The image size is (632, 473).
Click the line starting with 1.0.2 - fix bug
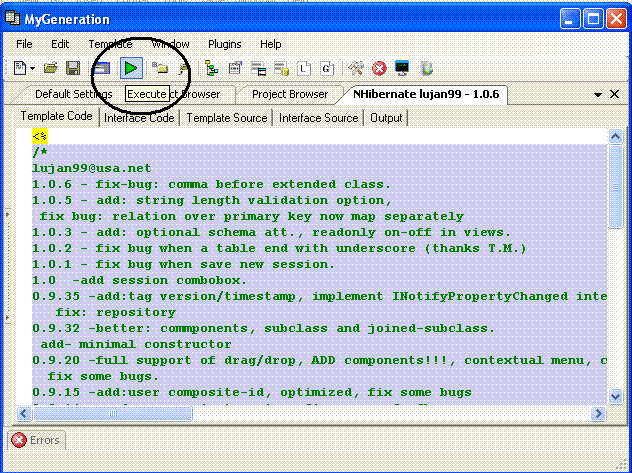click(279, 248)
